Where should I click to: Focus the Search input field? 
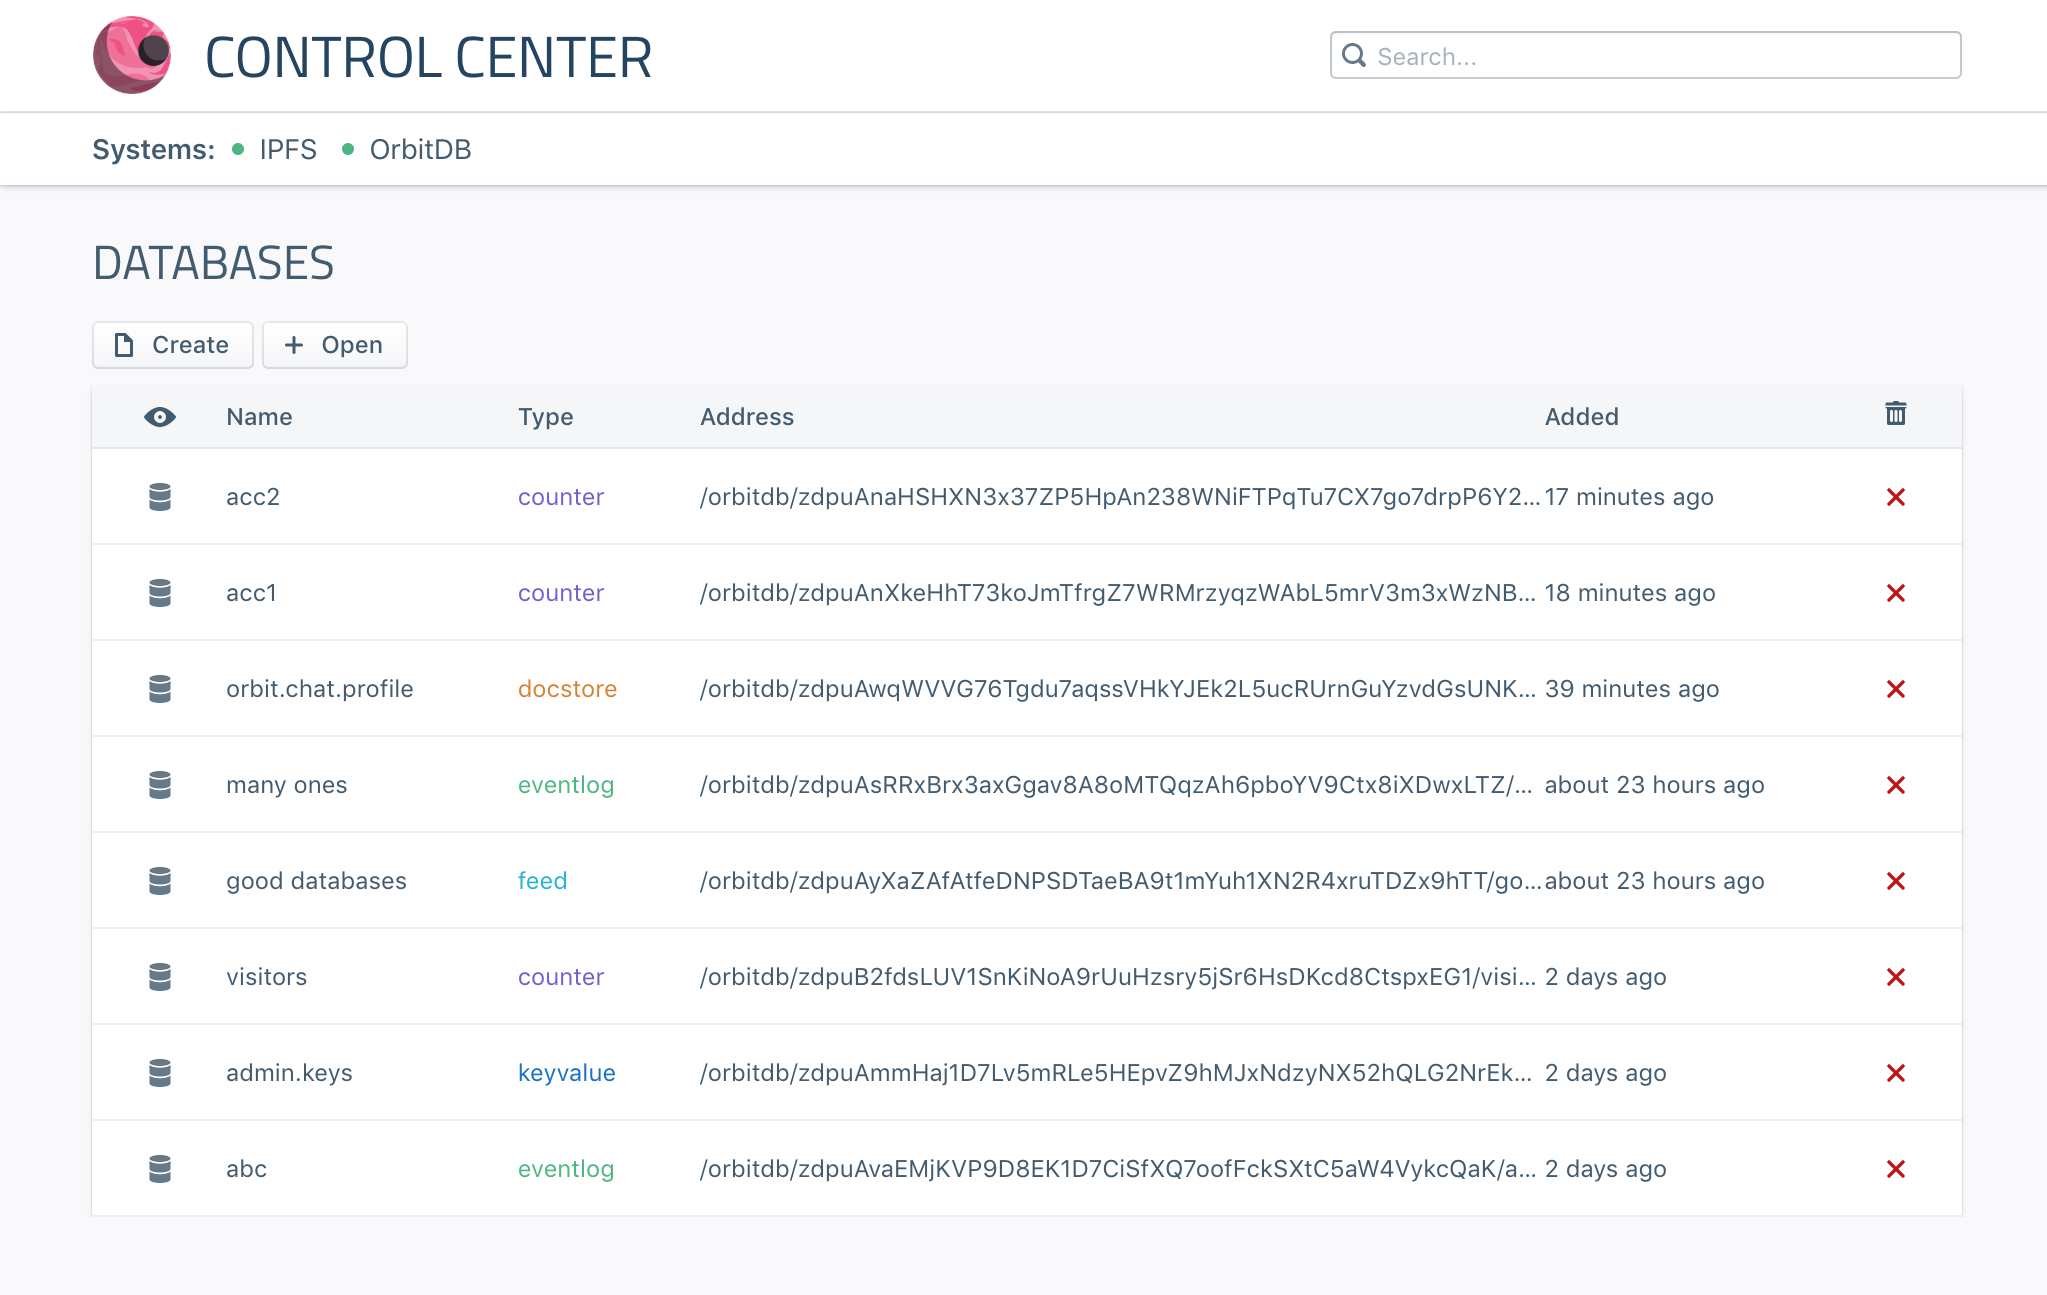pyautogui.click(x=1660, y=56)
